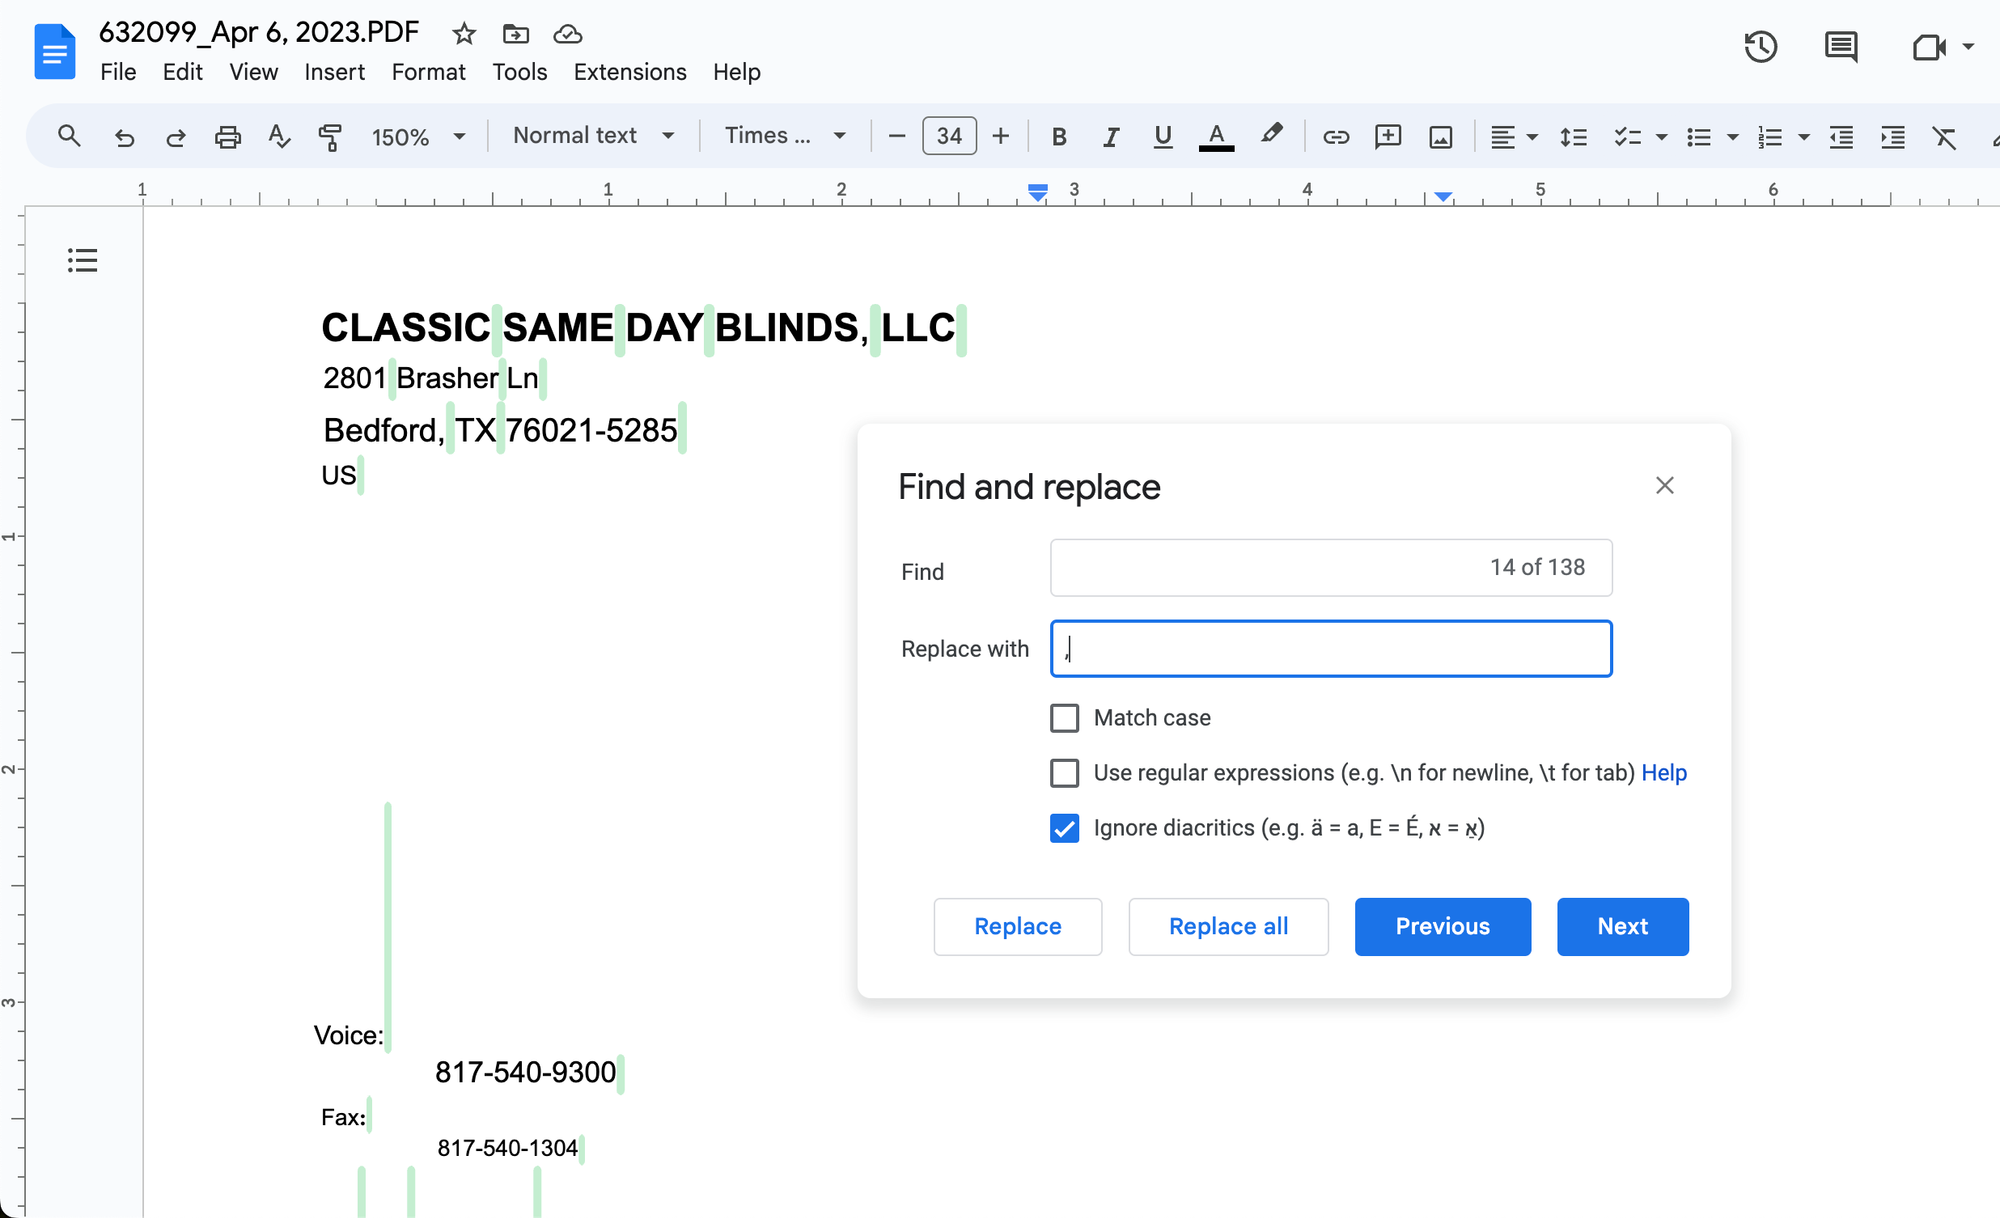Expand video call options arrow
The image size is (2000, 1218).
pyautogui.click(x=1968, y=47)
